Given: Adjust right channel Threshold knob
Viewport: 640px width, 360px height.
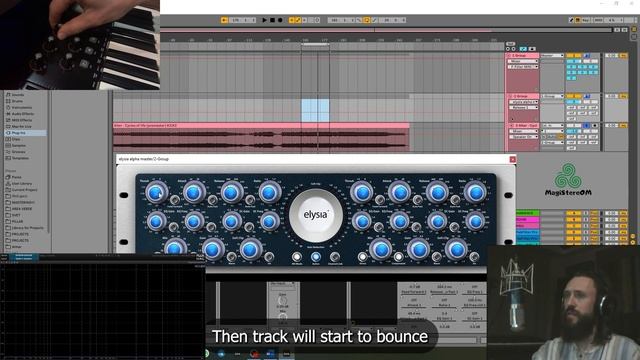Looking at the screenshot, I should coord(361,193).
